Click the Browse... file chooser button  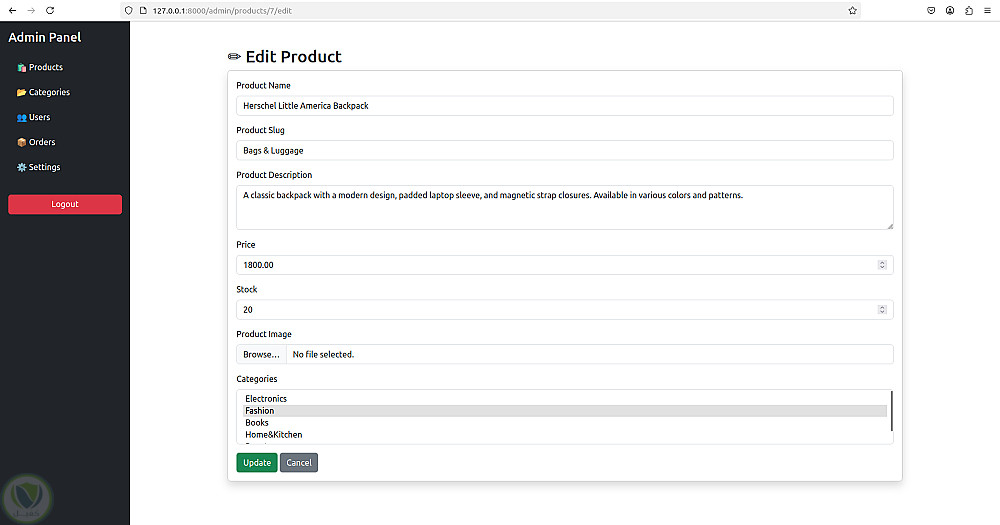coord(261,355)
